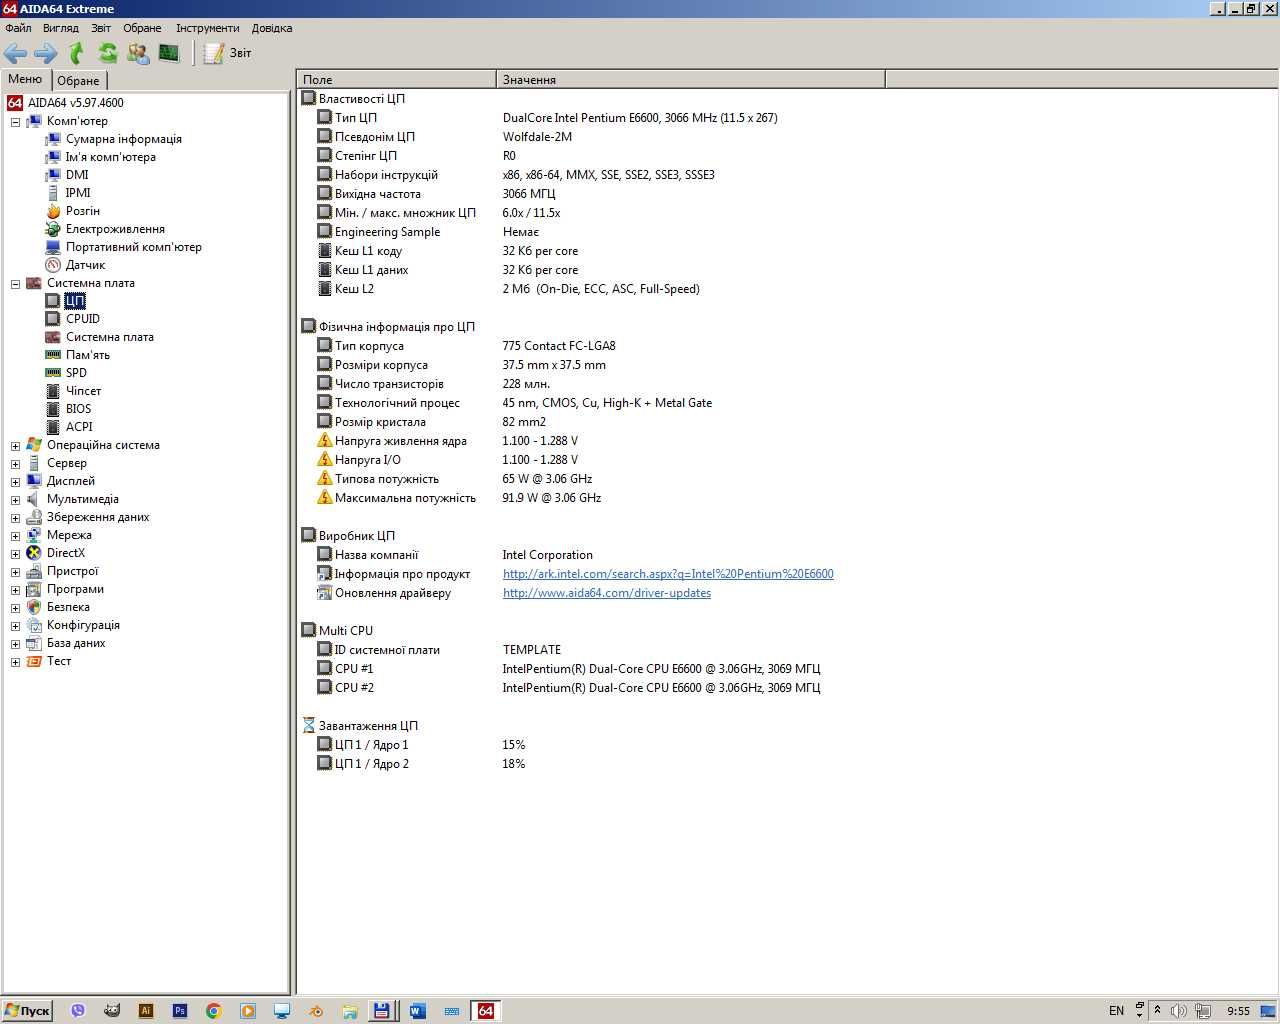
Task: Open Сумарна інформація in the tree
Action: click(x=123, y=139)
